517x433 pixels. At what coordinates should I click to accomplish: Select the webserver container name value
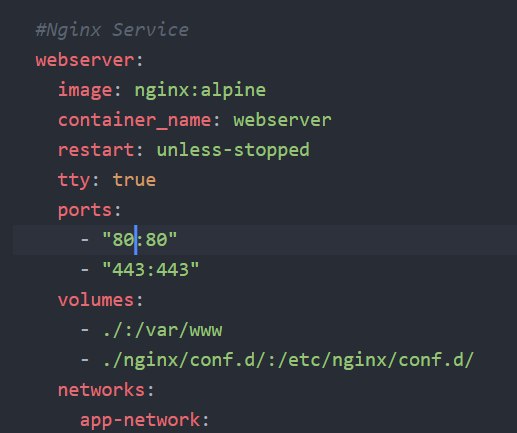282,120
